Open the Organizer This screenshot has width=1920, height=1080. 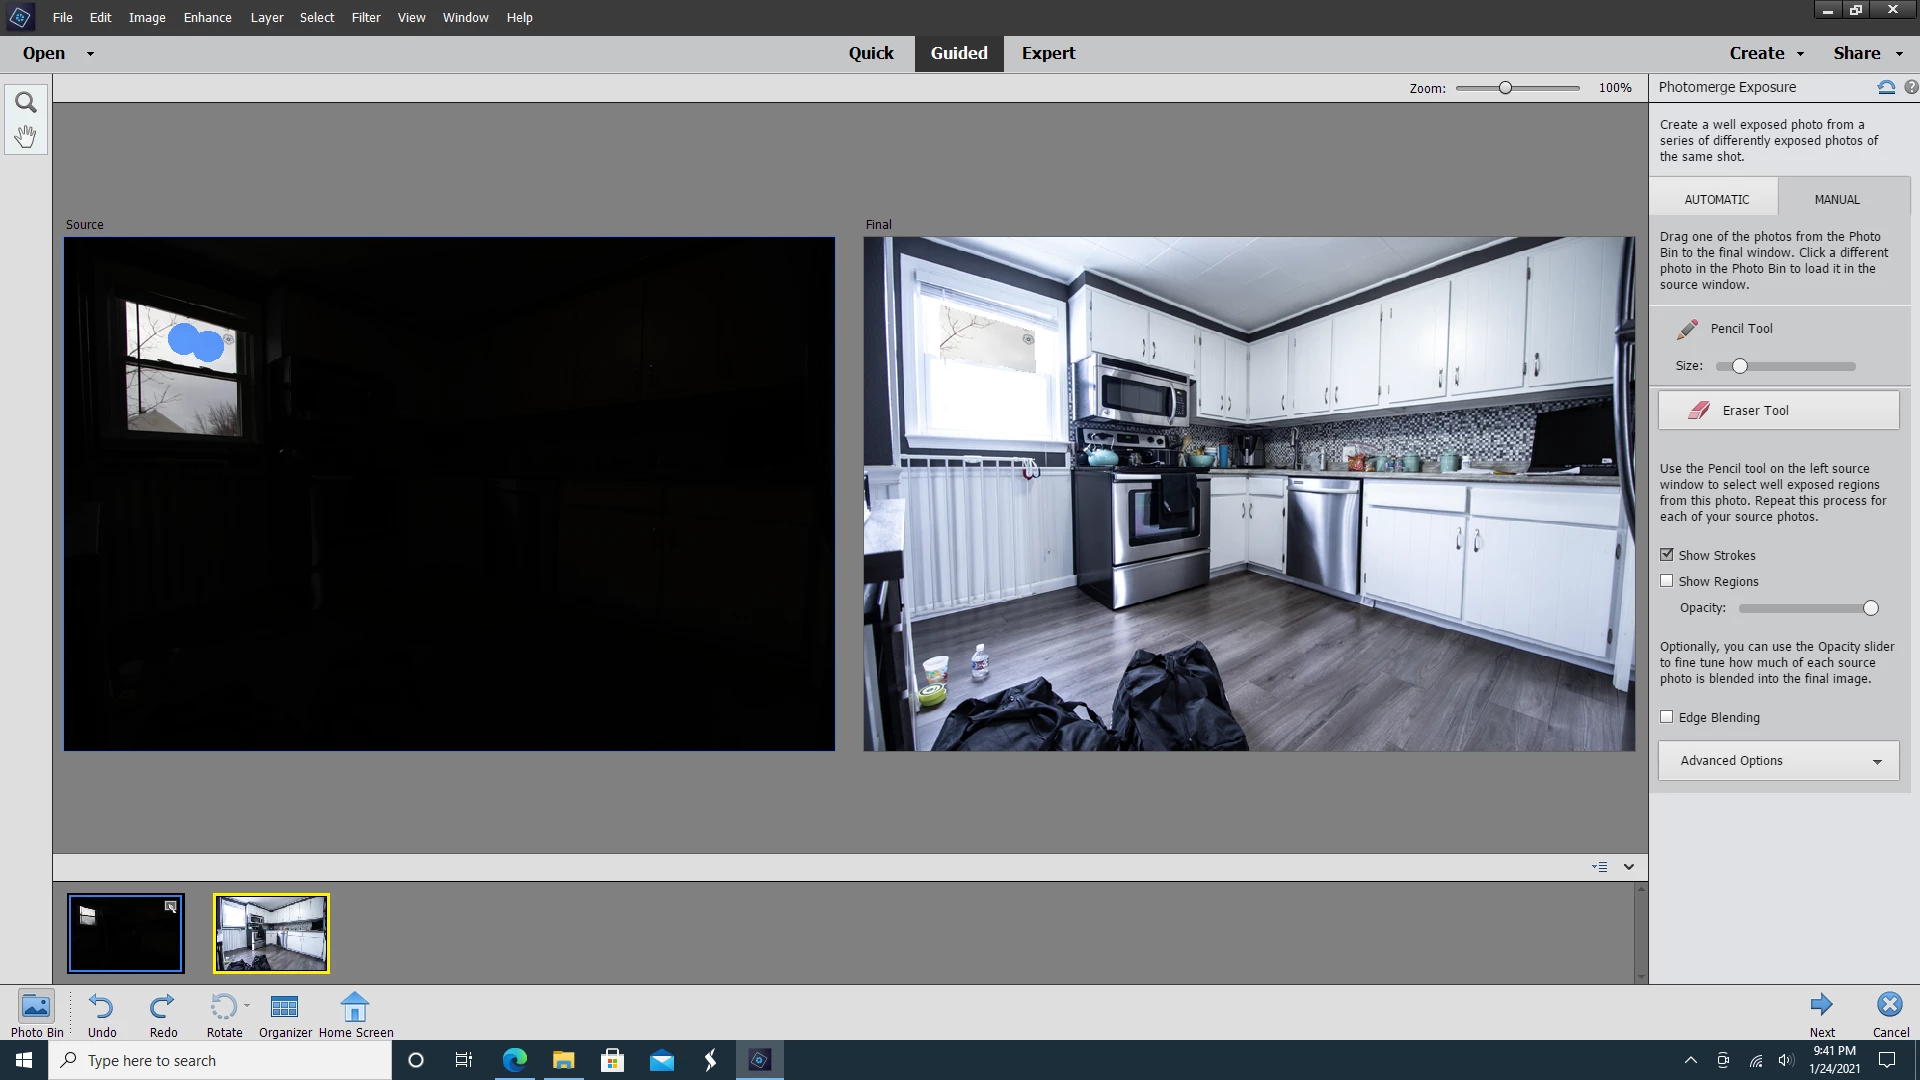point(284,1007)
